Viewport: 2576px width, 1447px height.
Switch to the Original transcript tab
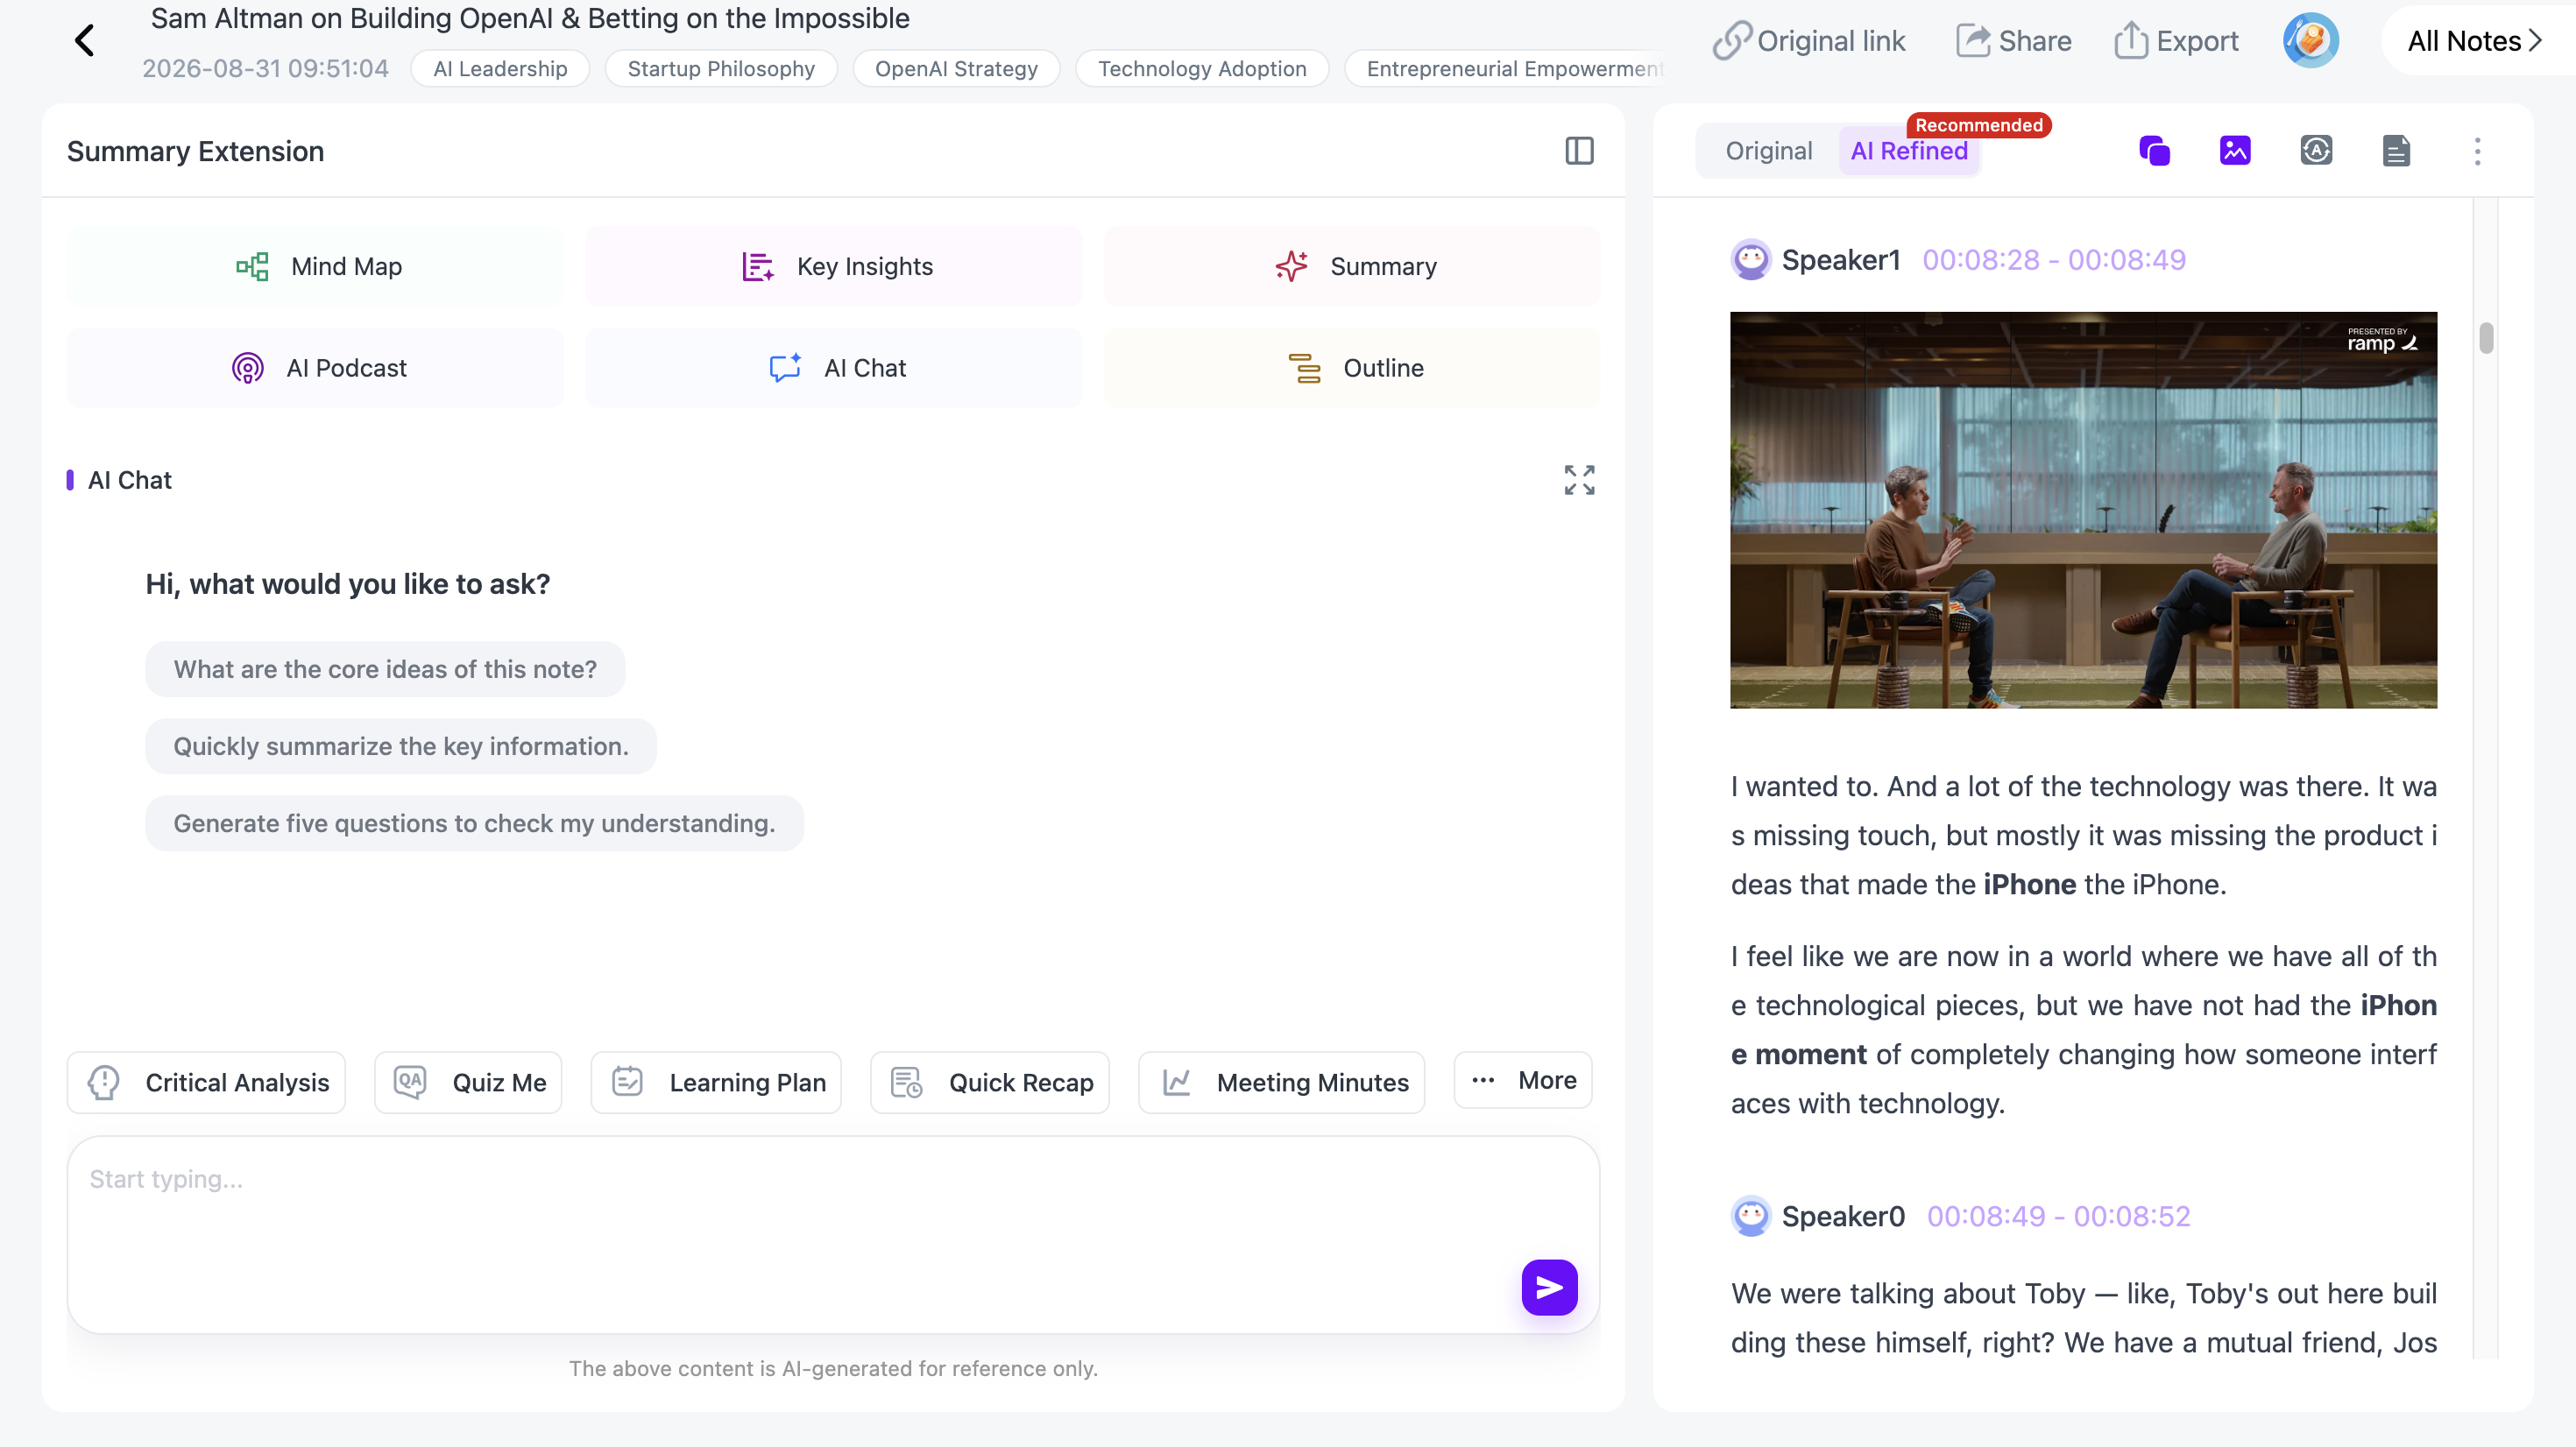pos(1768,151)
